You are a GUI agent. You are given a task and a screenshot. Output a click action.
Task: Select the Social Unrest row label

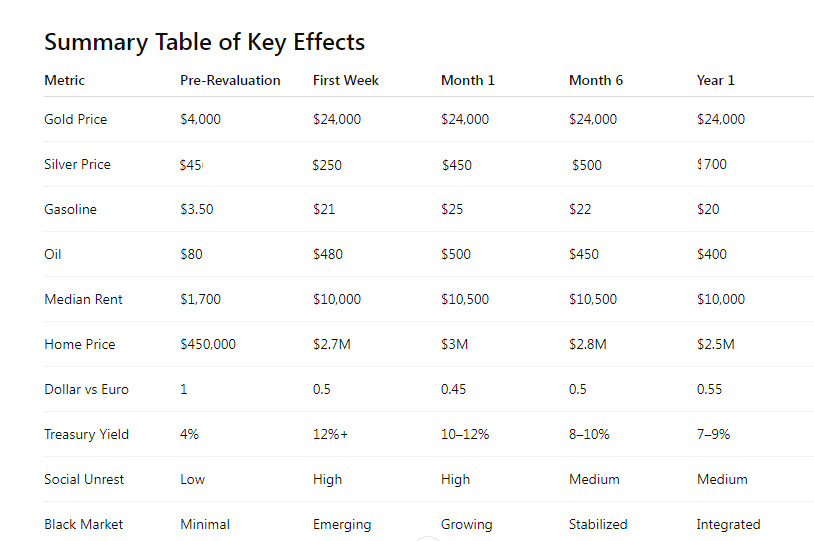[84, 479]
